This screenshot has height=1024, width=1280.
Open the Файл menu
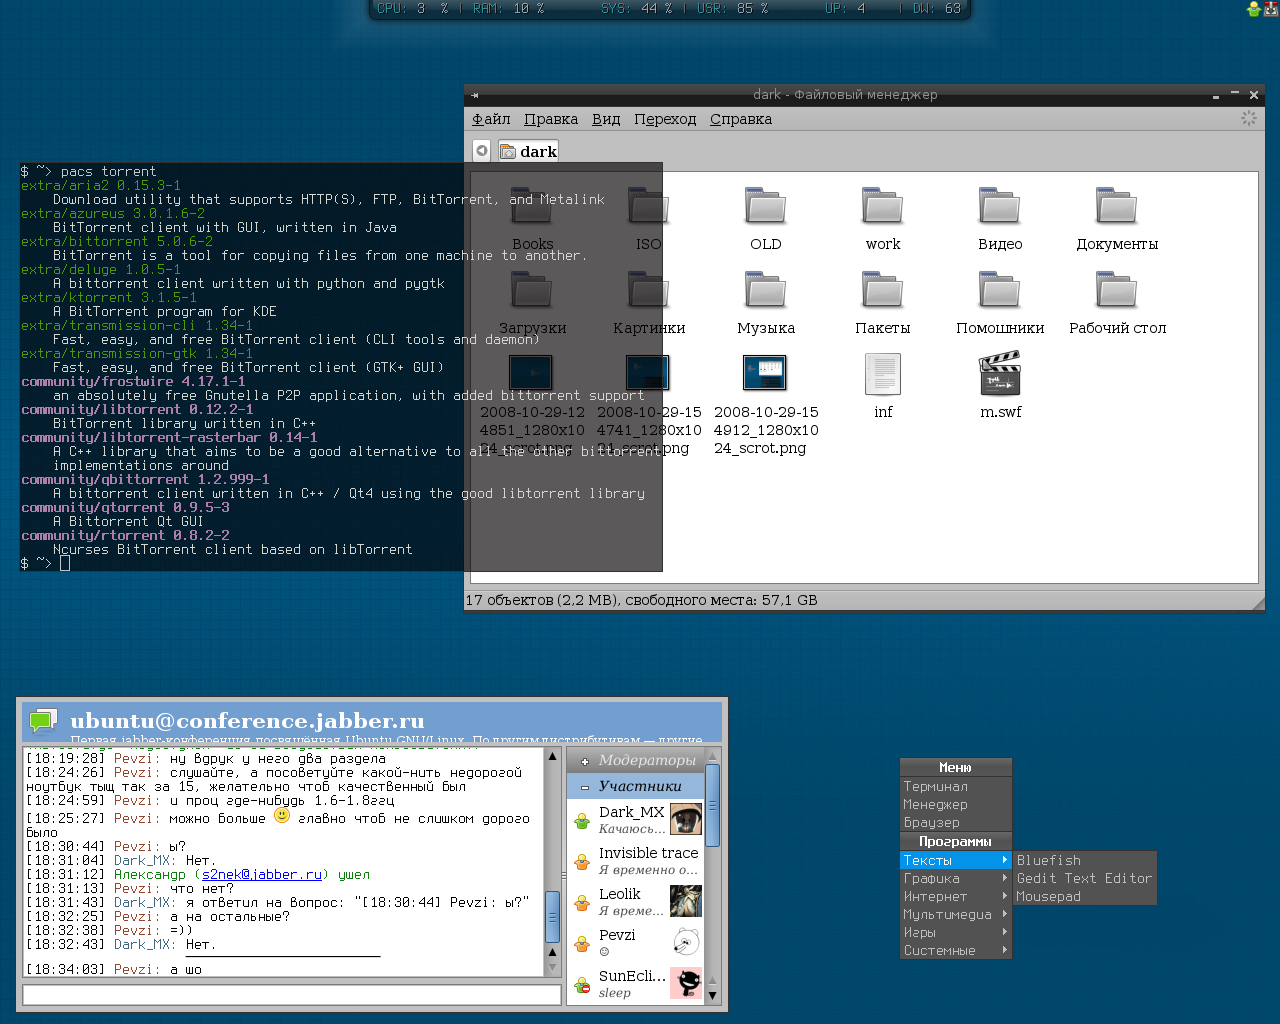click(491, 119)
